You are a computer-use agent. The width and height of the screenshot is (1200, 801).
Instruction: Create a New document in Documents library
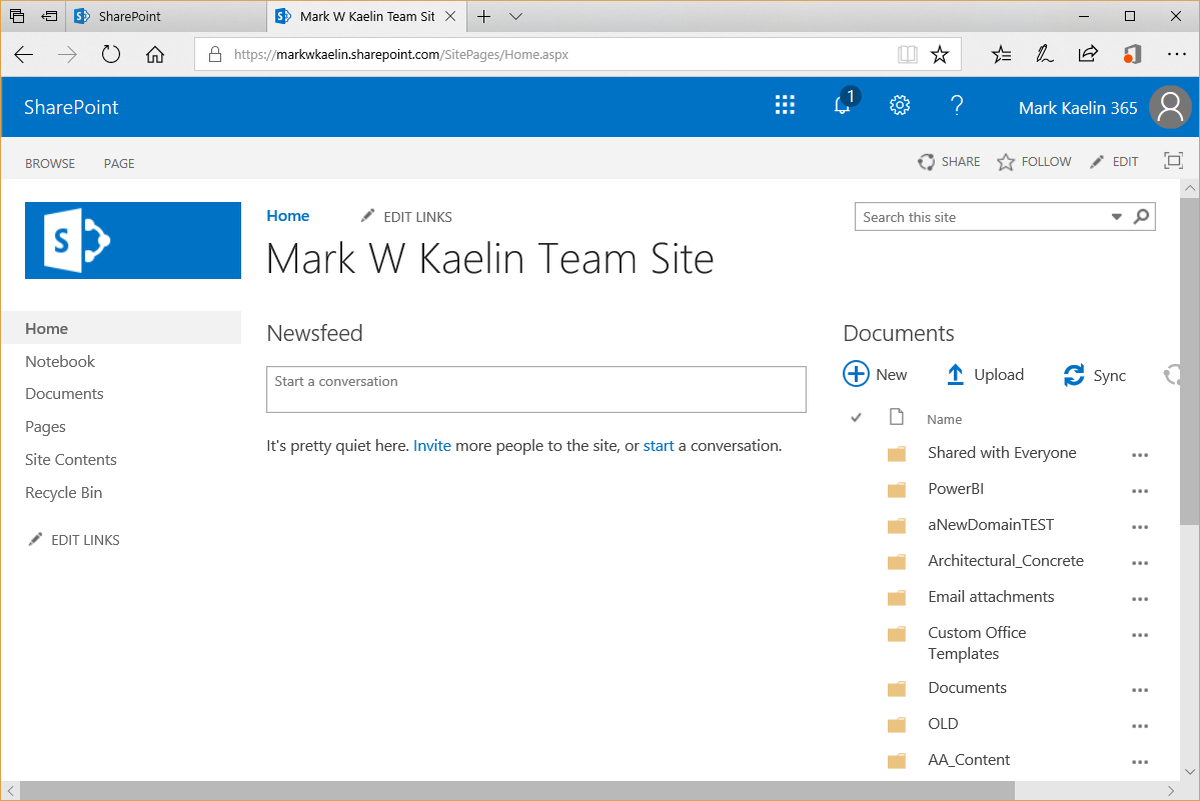click(876, 374)
